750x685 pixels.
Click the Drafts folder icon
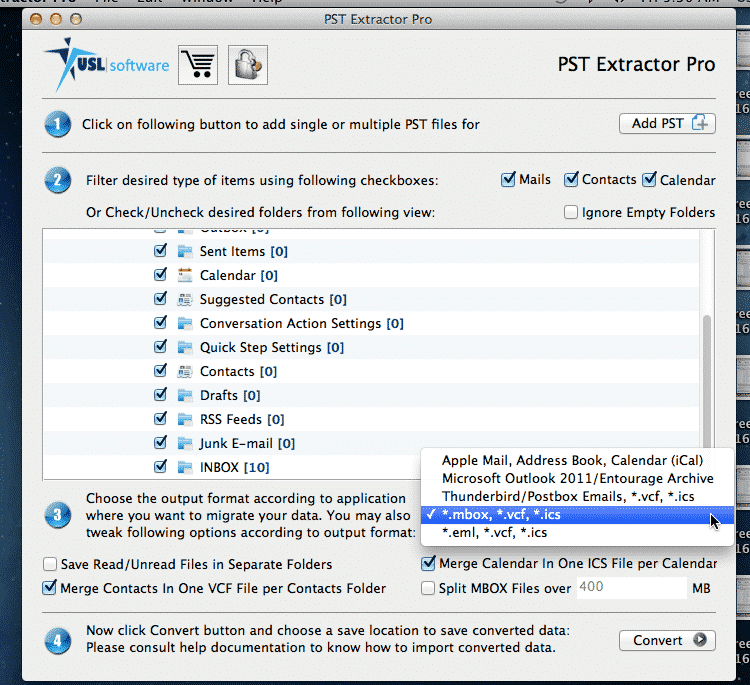185,396
